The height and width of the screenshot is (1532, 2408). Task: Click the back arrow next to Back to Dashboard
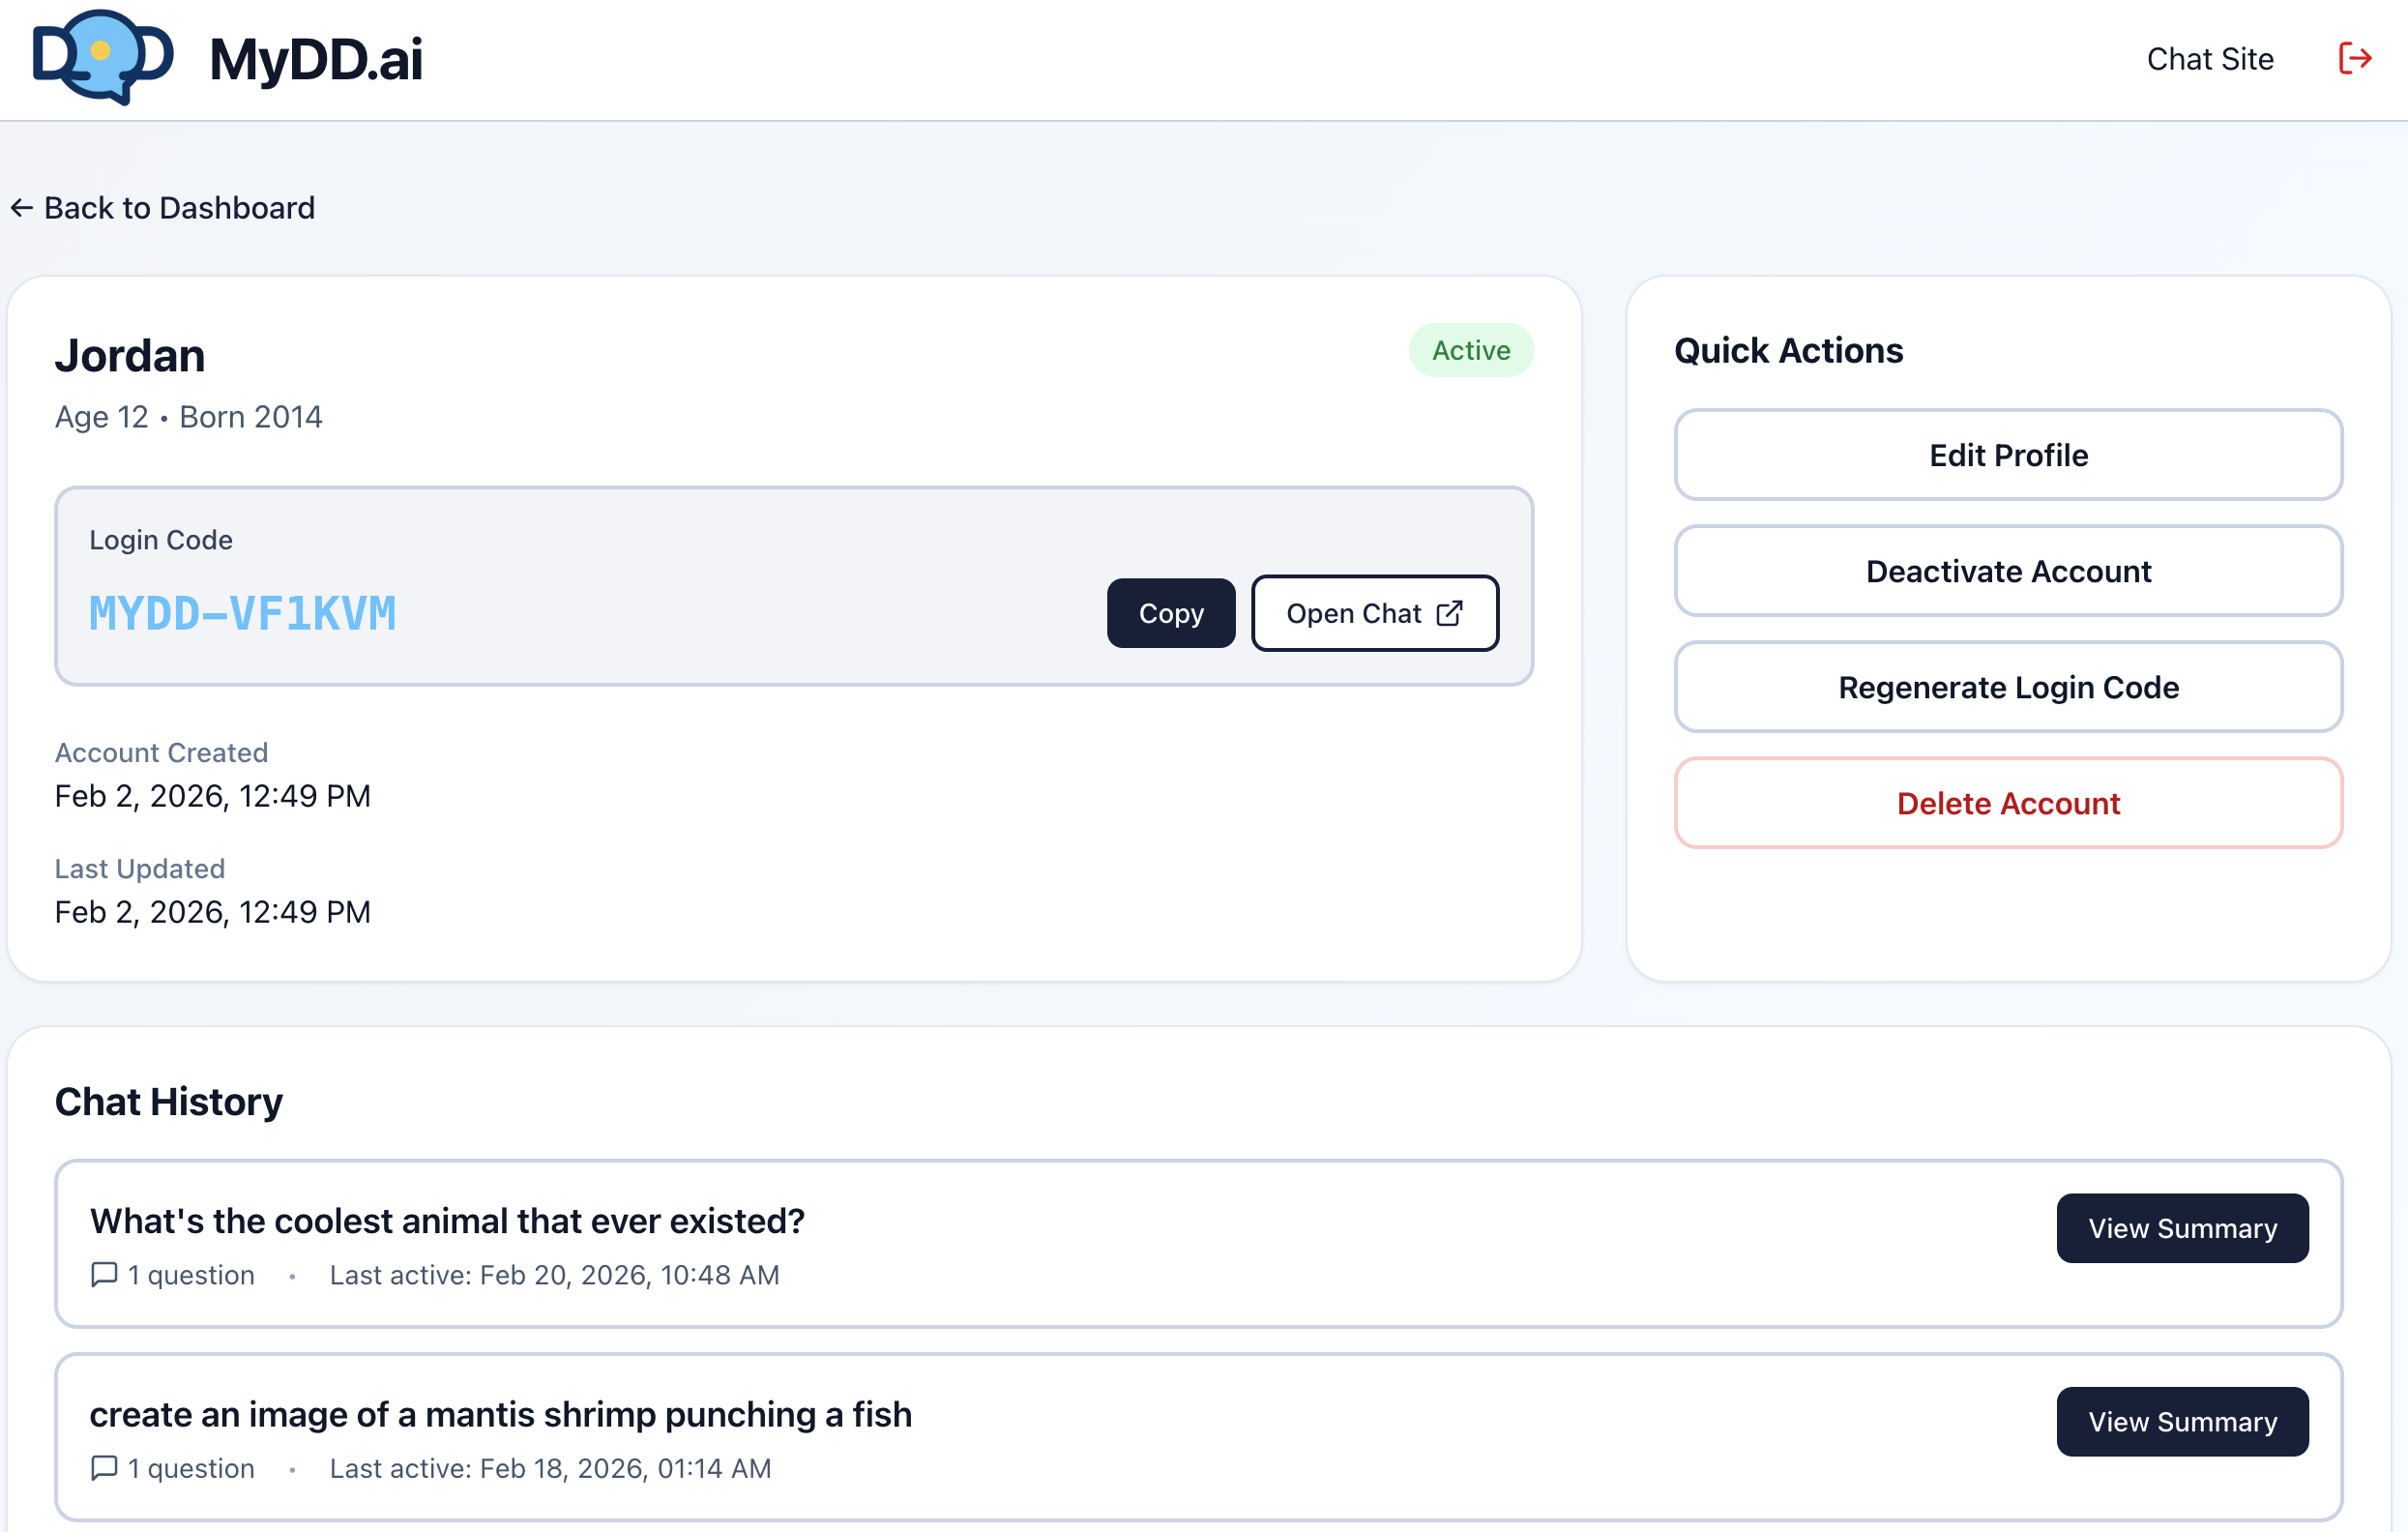pyautogui.click(x=22, y=207)
